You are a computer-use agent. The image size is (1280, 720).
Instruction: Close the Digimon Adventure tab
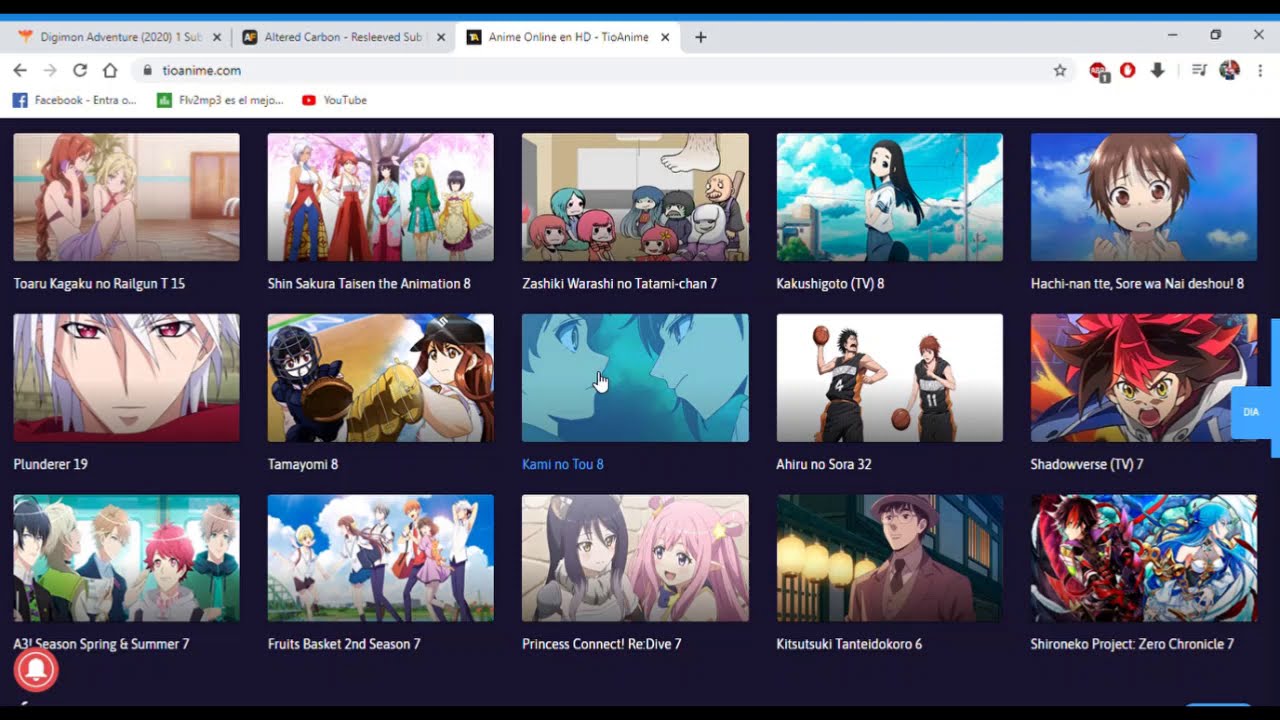217,37
